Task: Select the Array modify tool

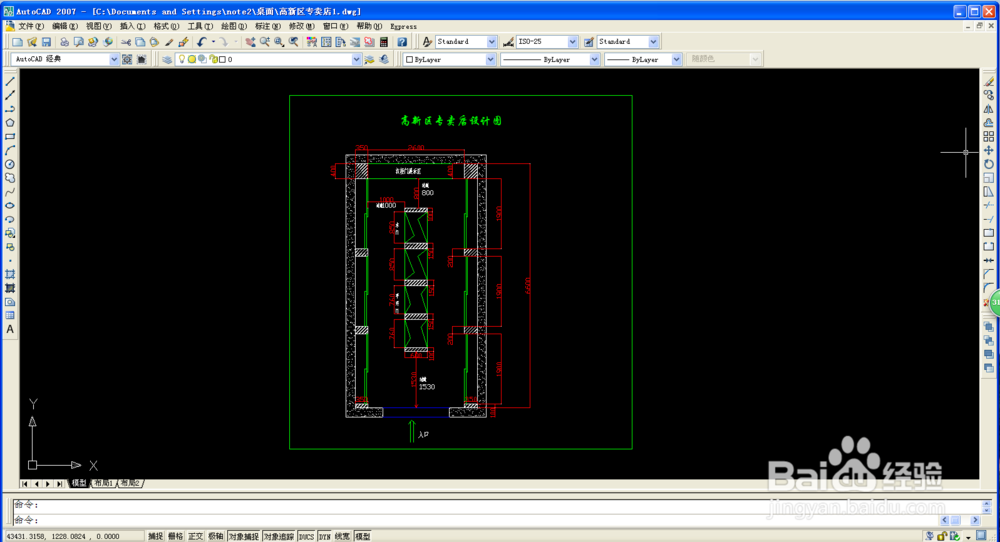Action: tap(989, 136)
